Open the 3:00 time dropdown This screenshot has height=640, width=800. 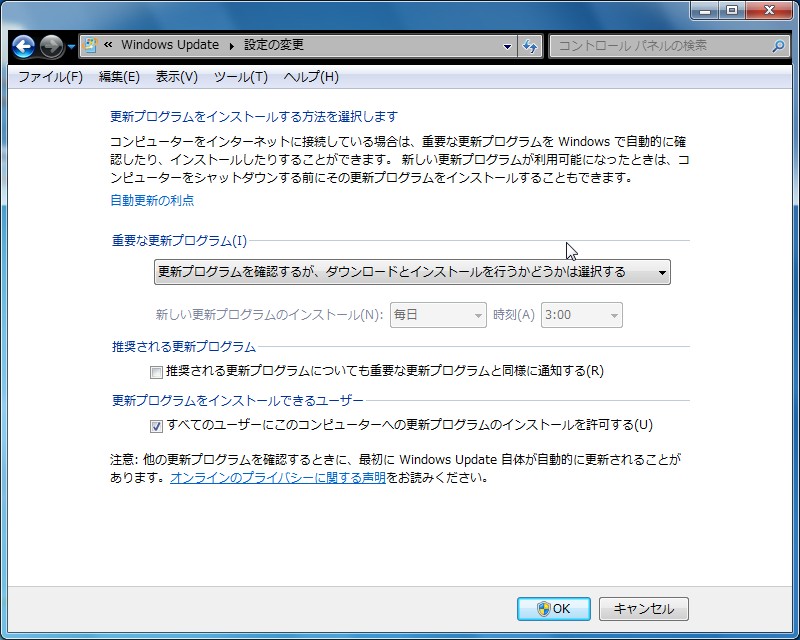click(x=582, y=315)
